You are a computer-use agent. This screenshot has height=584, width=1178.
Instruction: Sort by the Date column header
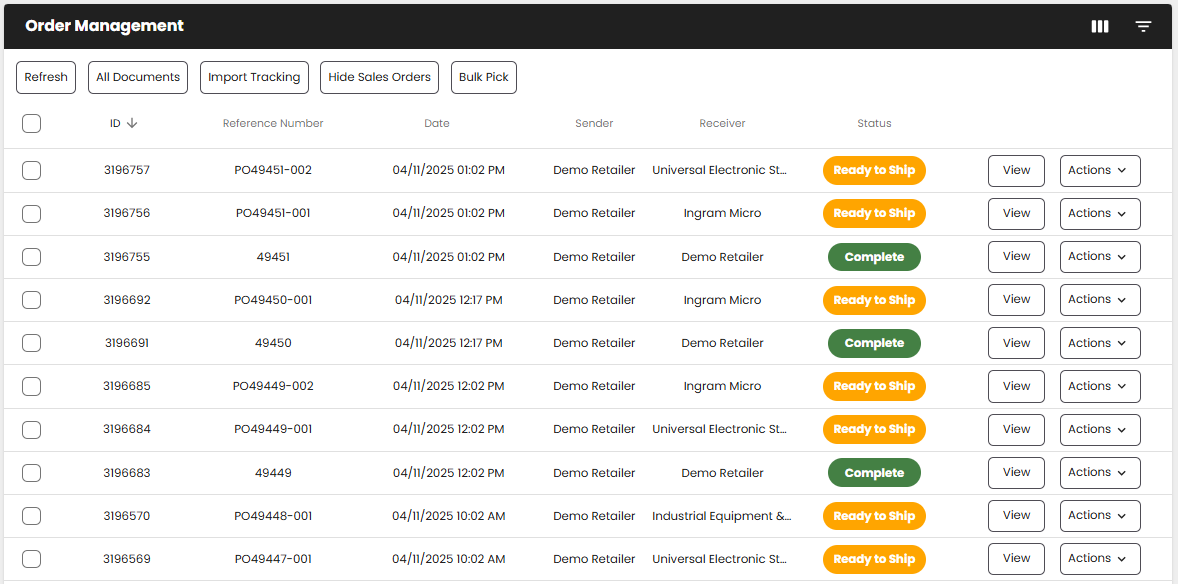point(437,123)
